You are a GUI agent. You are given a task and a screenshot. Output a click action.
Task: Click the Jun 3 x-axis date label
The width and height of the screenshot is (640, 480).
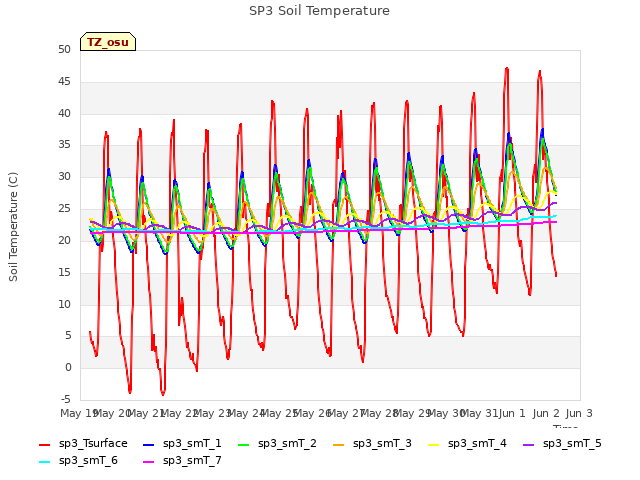pyautogui.click(x=579, y=413)
